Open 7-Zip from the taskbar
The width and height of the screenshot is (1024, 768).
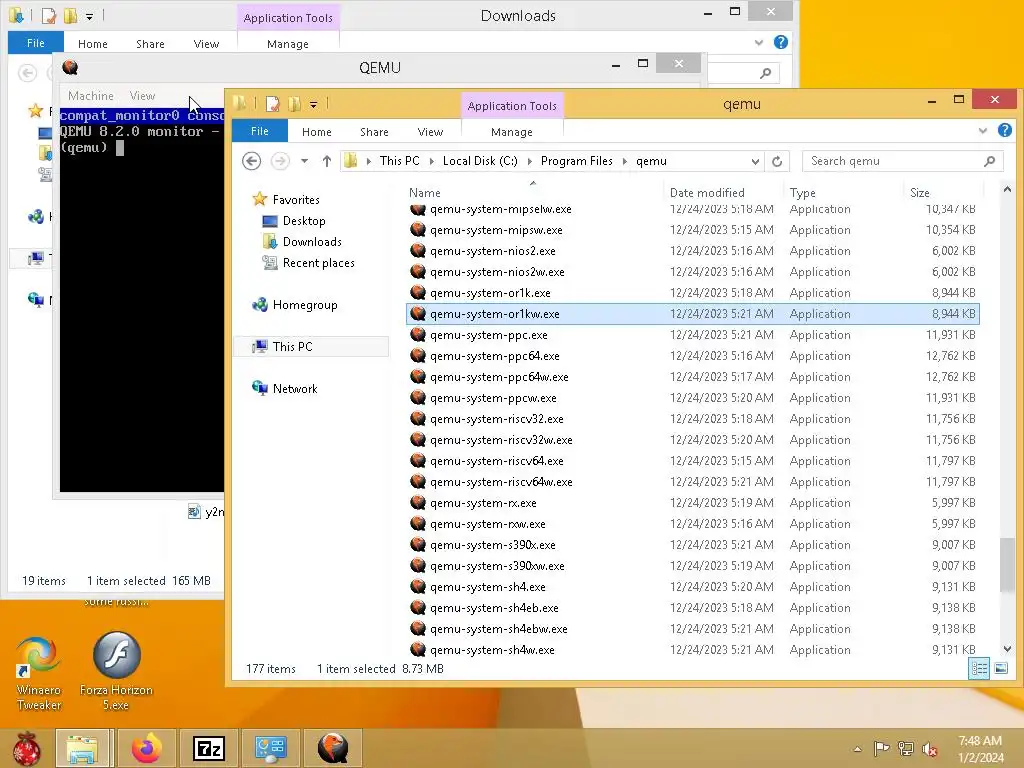pyautogui.click(x=208, y=748)
